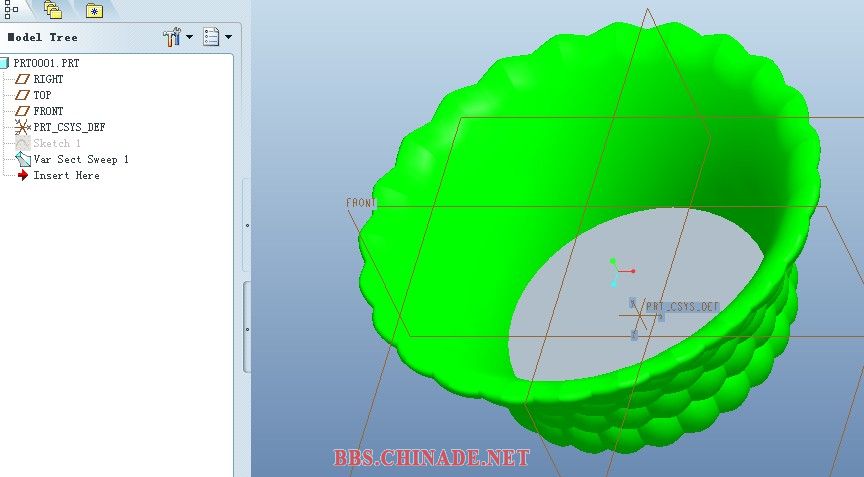The image size is (864, 477).
Task: Open the Favorites tab with star folder
Action: 94,11
